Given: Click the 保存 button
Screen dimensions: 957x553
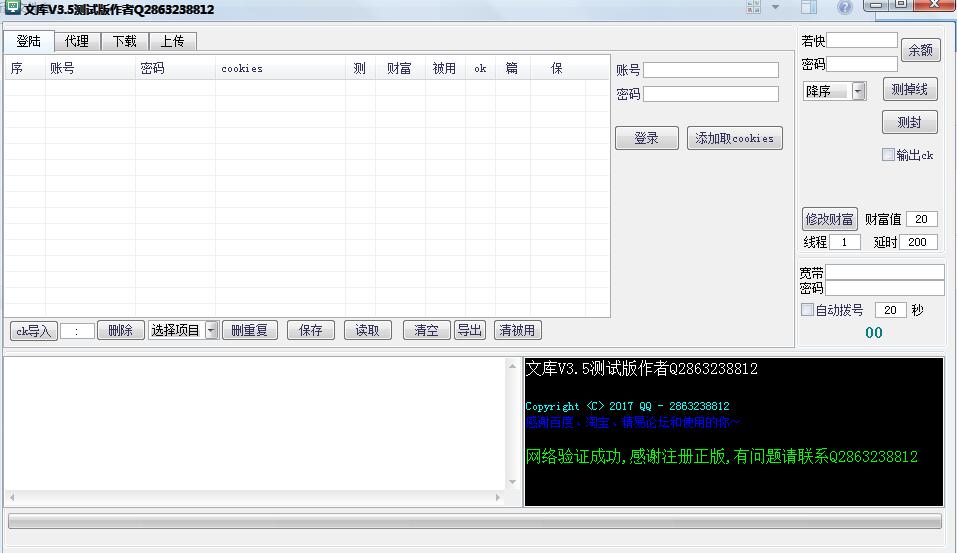Looking at the screenshot, I should click(311, 330).
